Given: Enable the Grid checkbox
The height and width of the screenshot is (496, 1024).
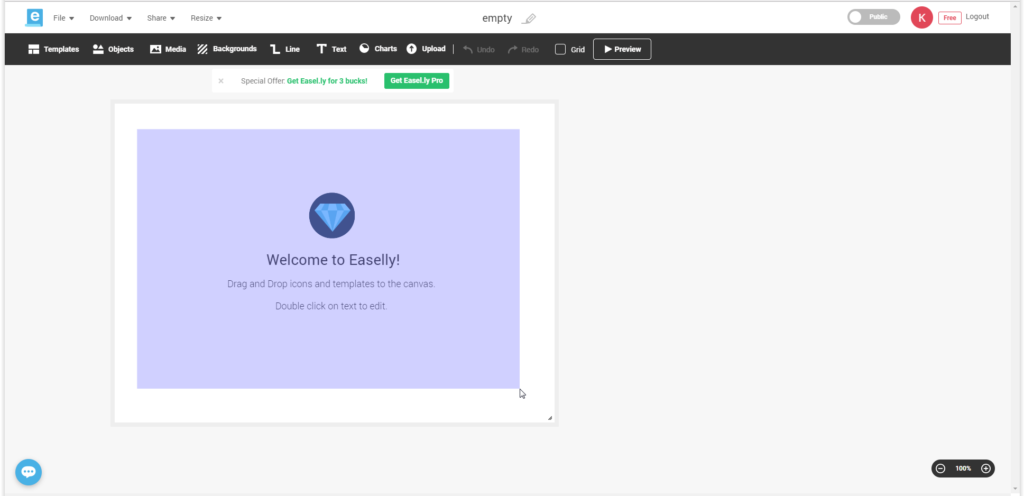Looking at the screenshot, I should [560, 49].
